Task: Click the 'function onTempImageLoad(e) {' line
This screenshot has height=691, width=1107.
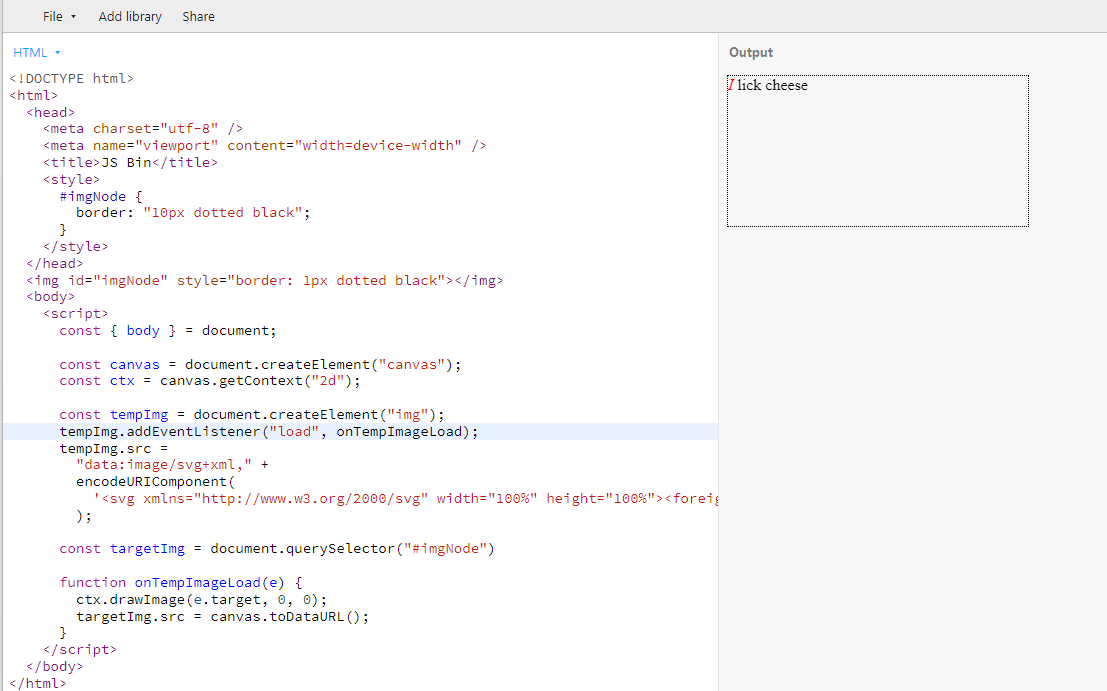Action: [x=181, y=582]
